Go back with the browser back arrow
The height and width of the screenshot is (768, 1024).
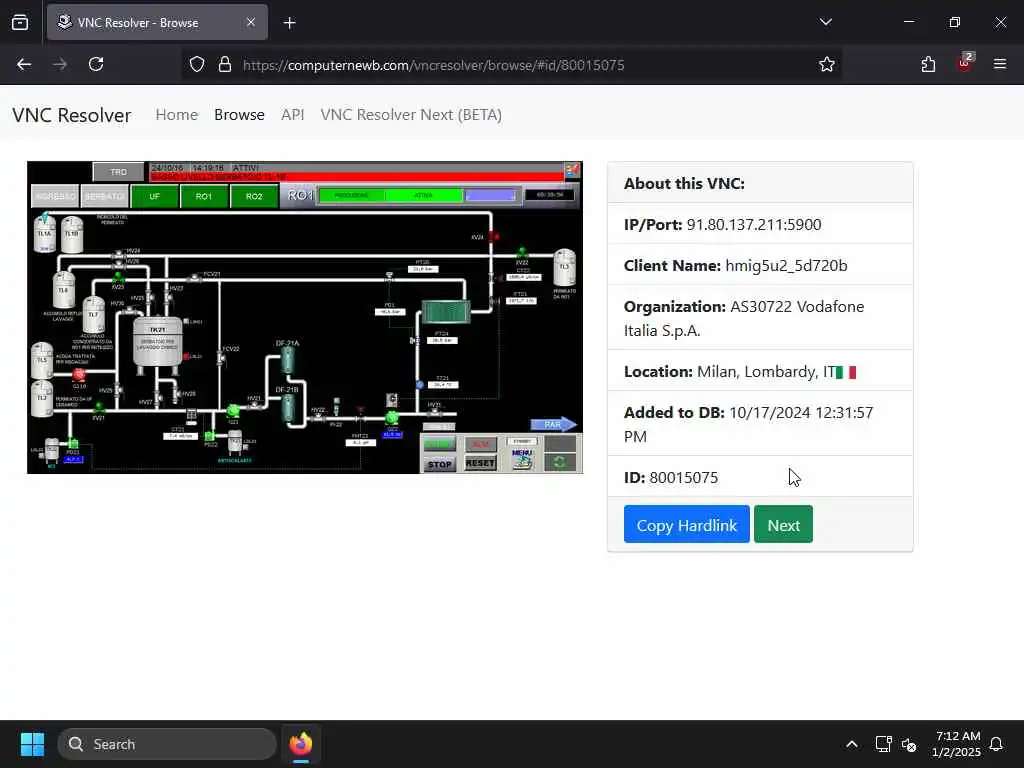[24, 65]
